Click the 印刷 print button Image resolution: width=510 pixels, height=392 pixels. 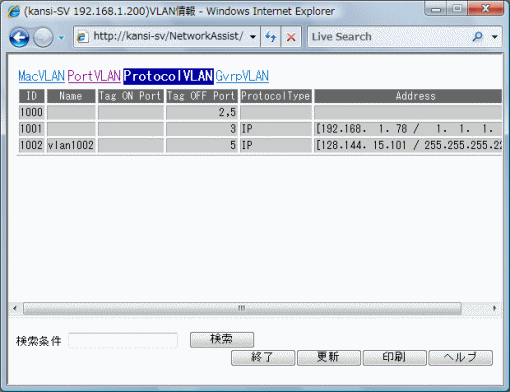(394, 358)
